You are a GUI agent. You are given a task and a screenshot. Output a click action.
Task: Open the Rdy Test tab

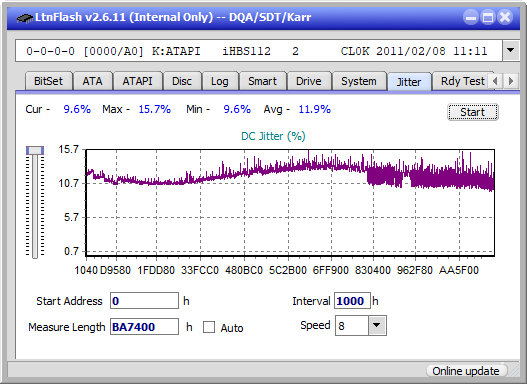[x=462, y=81]
